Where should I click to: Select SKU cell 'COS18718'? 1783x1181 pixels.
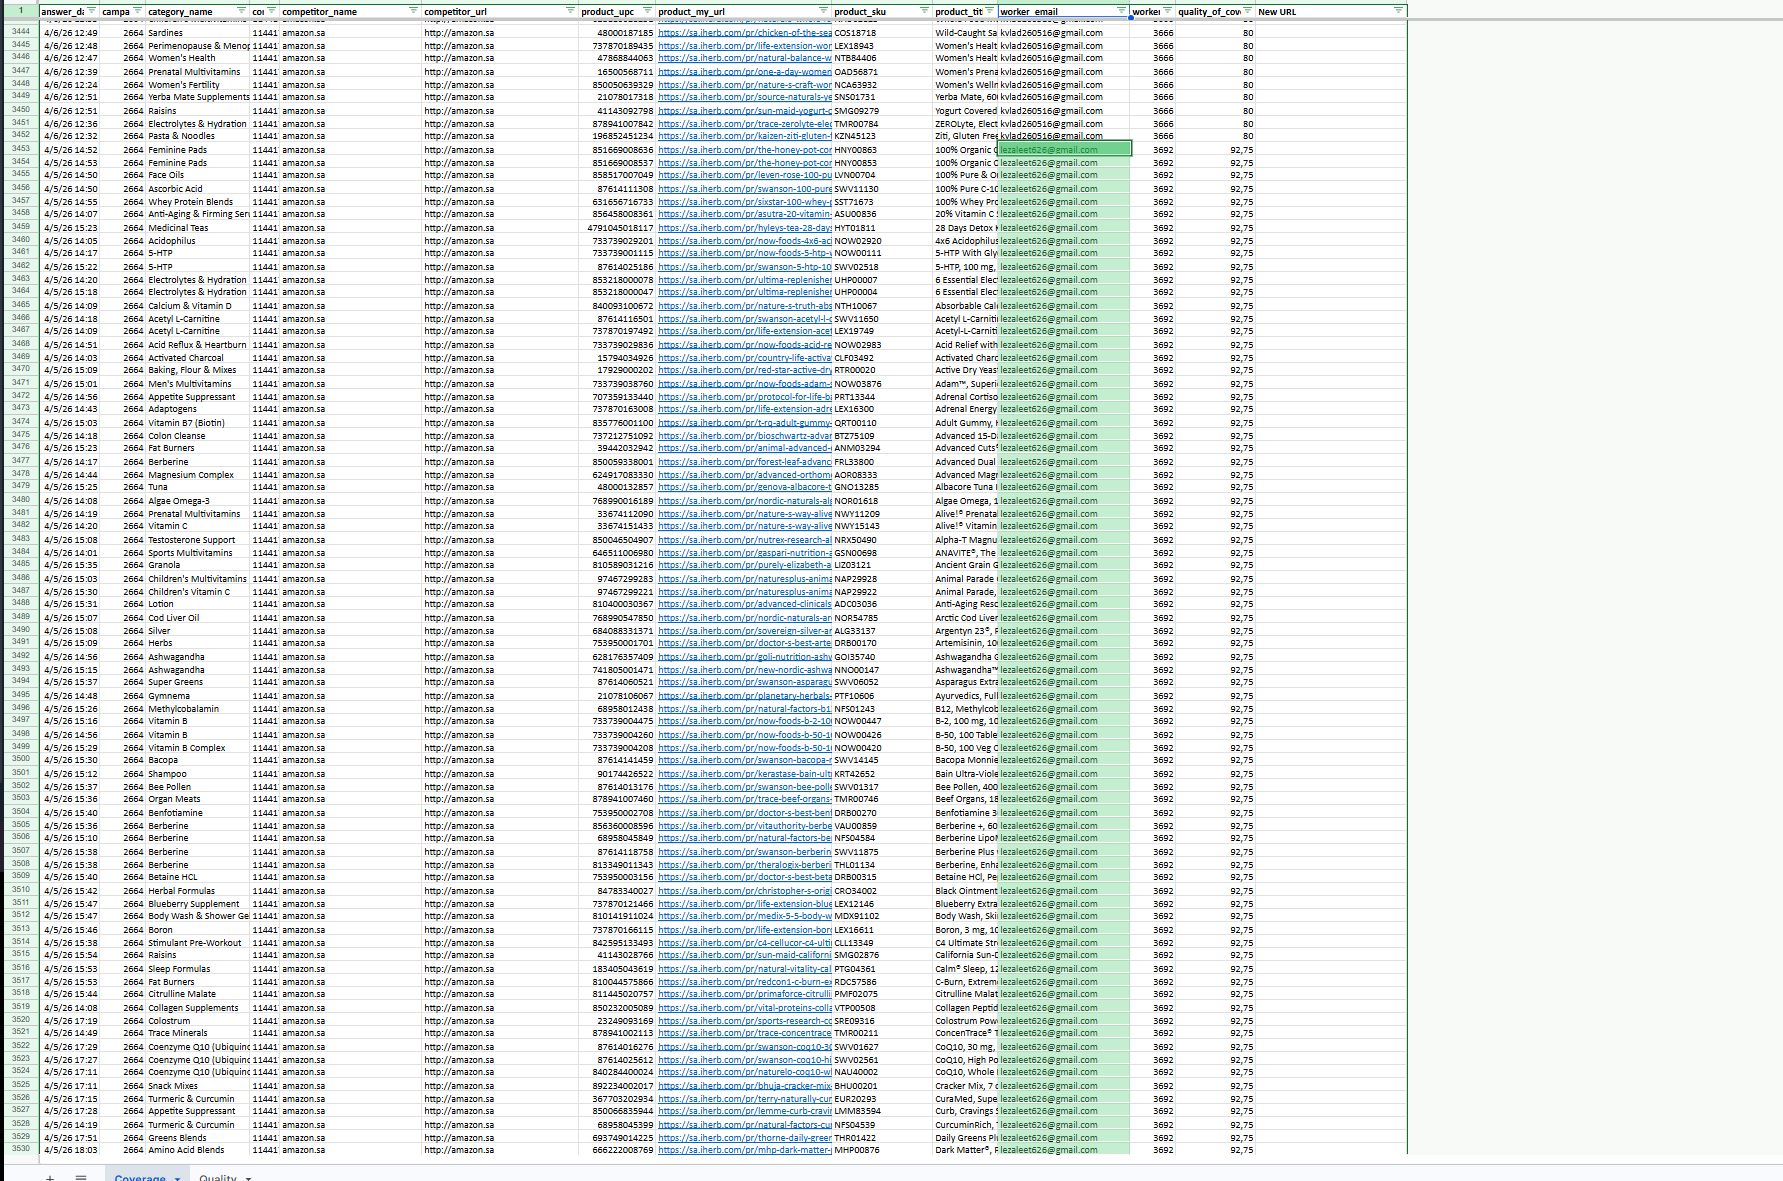click(x=882, y=32)
